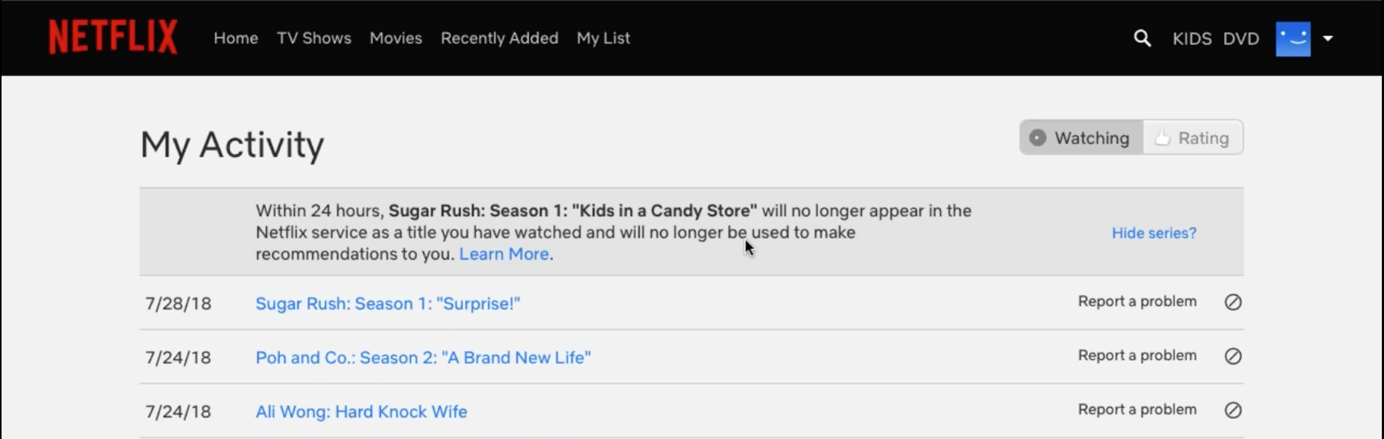Open TV Shows menu item
The height and width of the screenshot is (439, 1384).
tap(314, 38)
